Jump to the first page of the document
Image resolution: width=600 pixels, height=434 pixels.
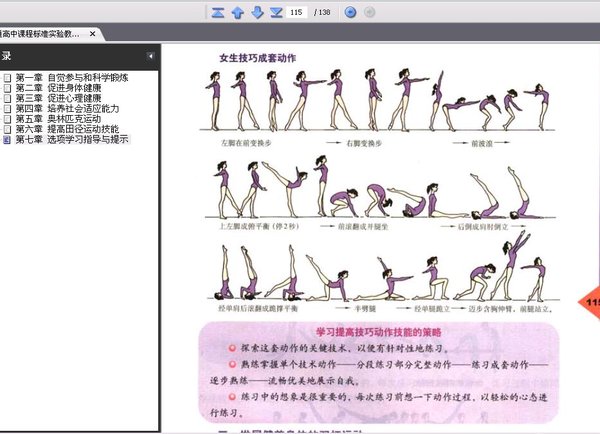(218, 12)
